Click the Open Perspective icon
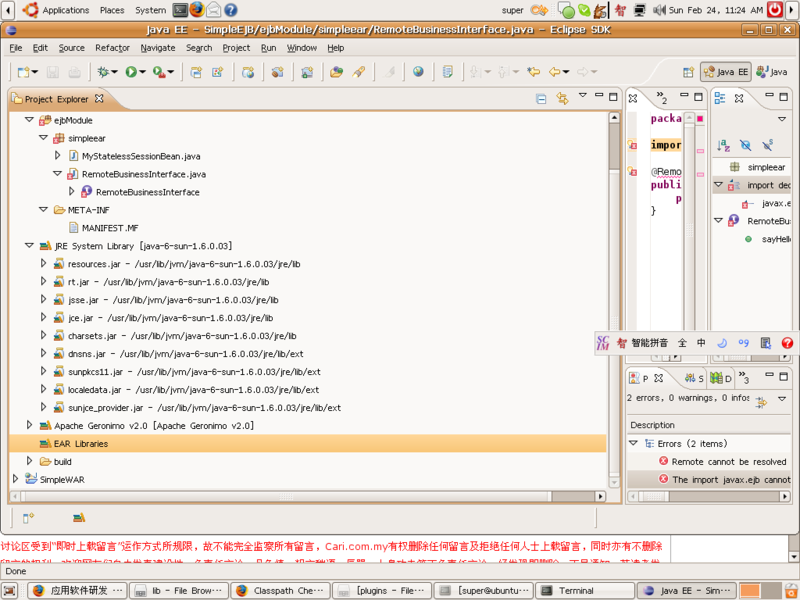800x600 pixels. click(688, 72)
